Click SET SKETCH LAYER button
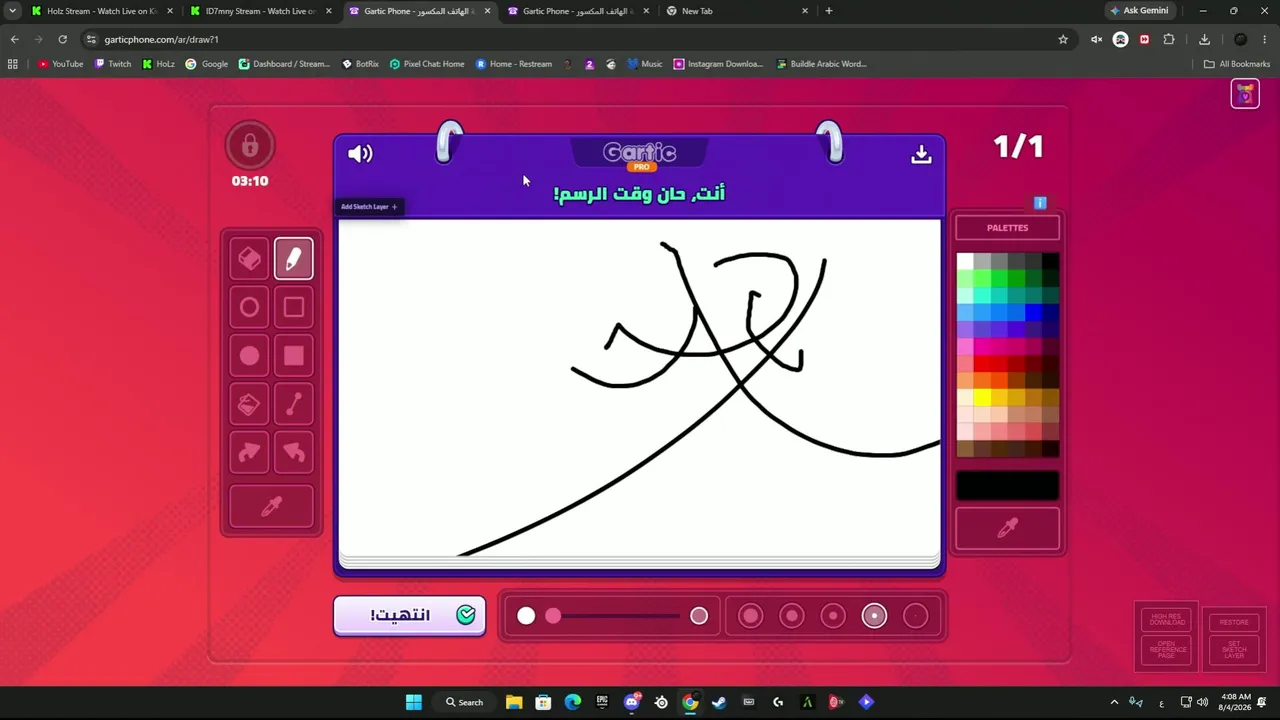Screen dimensions: 1280x720 (x=1234, y=650)
